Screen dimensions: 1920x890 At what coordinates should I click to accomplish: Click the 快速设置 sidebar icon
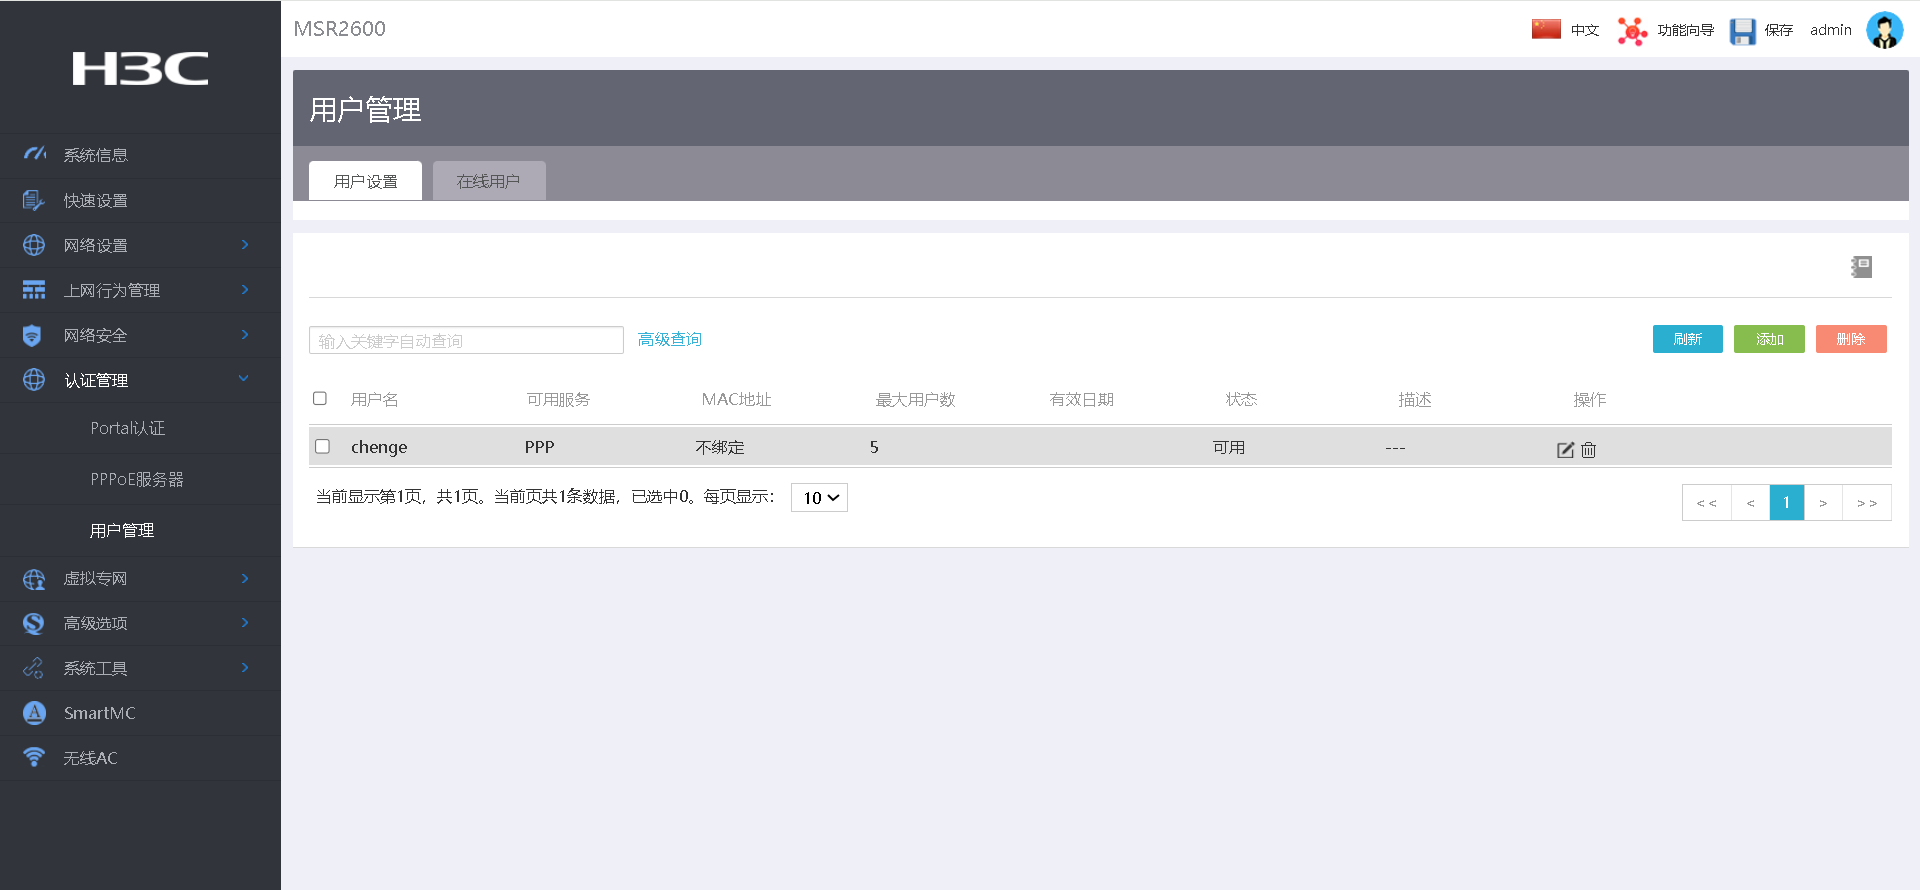point(34,200)
